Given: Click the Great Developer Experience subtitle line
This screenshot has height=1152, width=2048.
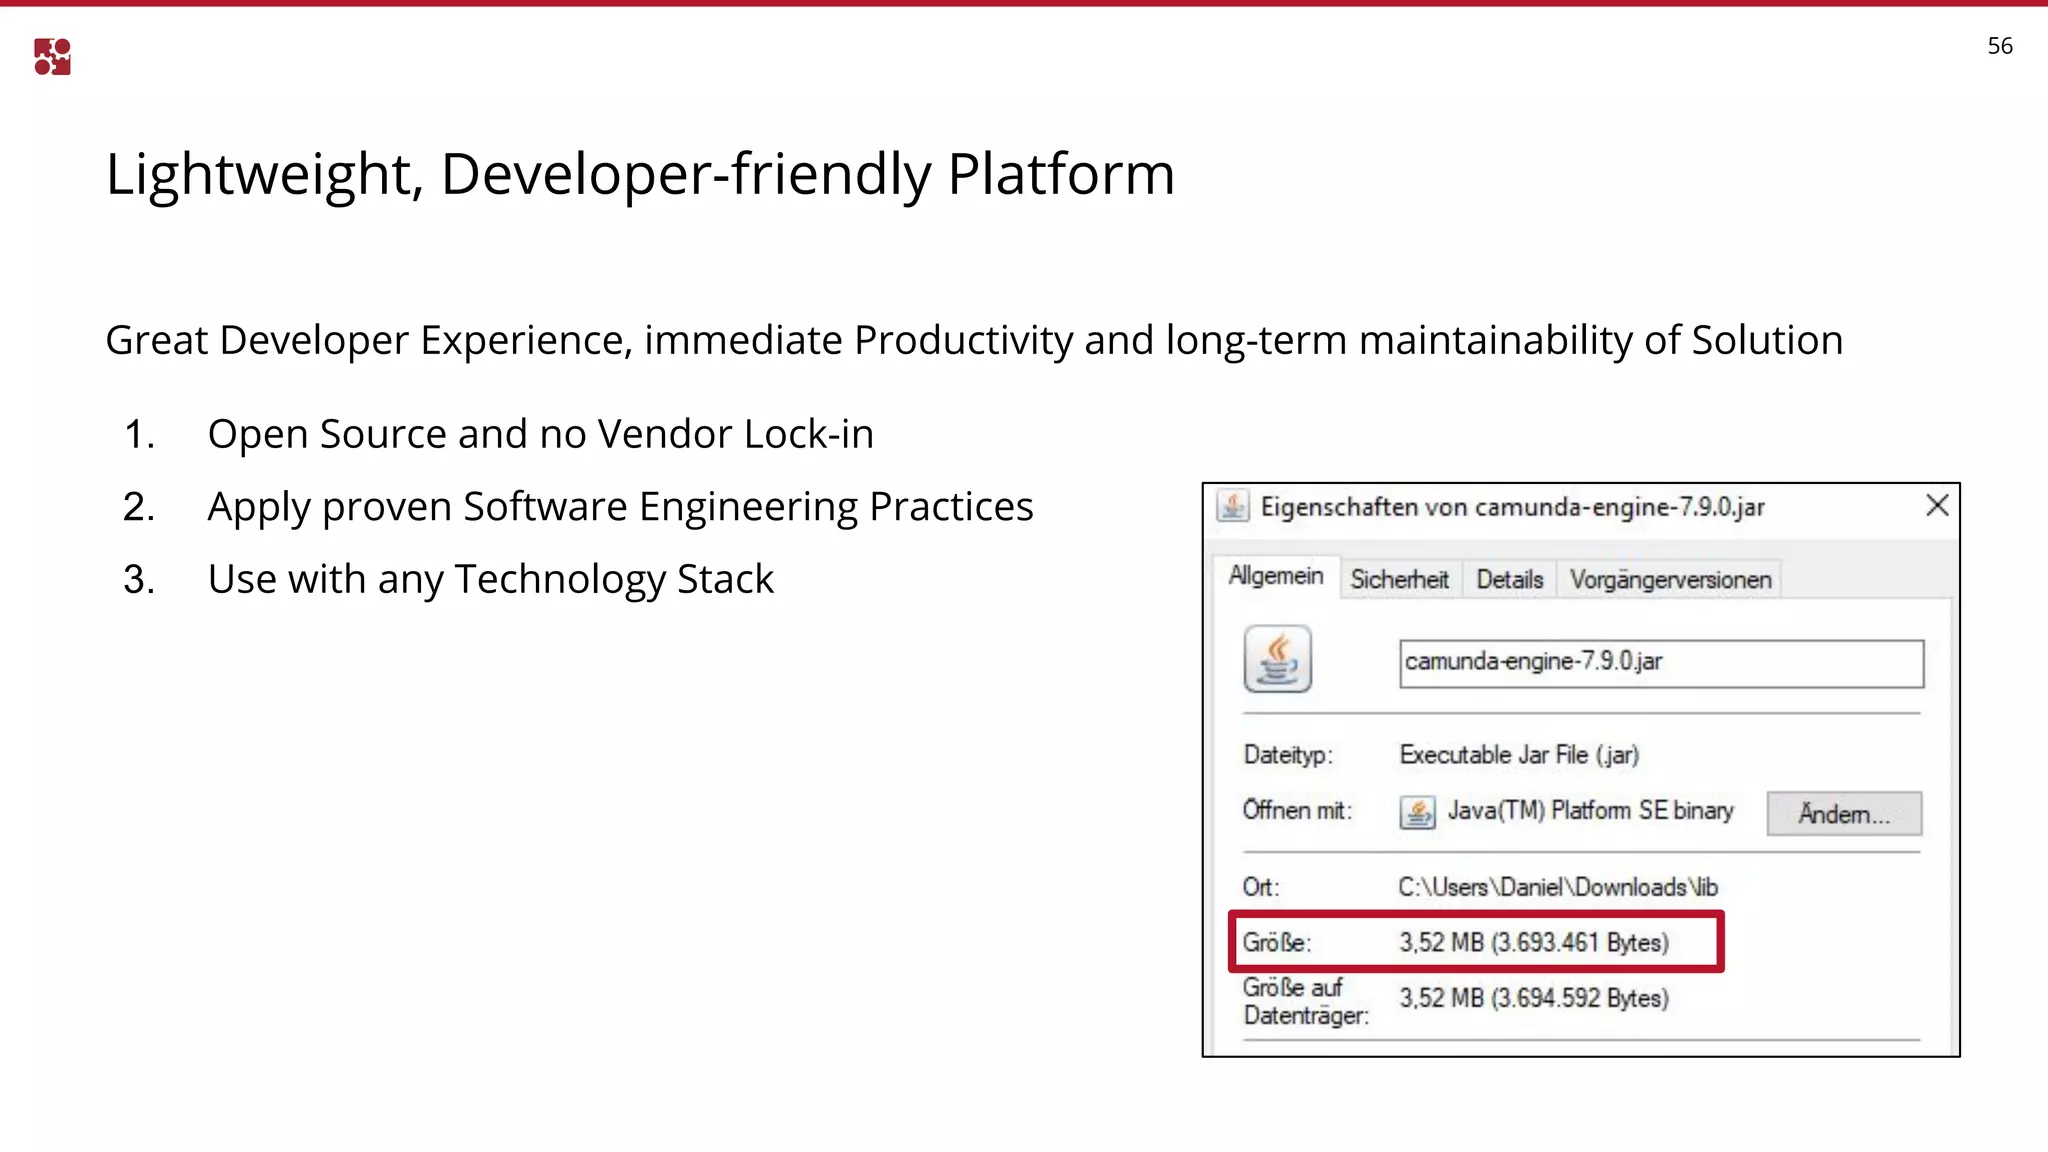Looking at the screenshot, I should (974, 341).
